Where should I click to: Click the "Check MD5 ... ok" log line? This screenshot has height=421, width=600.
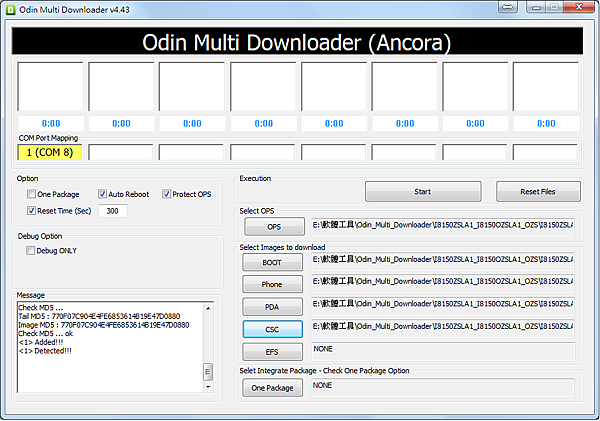tap(46, 333)
